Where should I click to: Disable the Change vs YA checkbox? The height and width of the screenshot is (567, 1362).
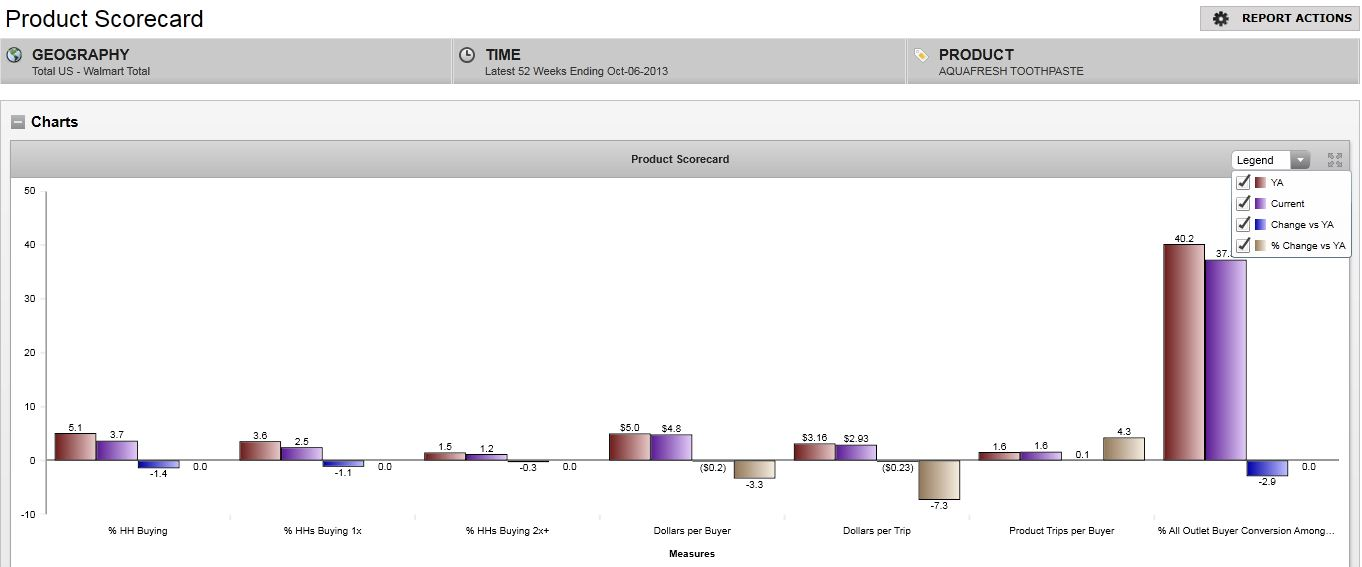click(x=1243, y=224)
